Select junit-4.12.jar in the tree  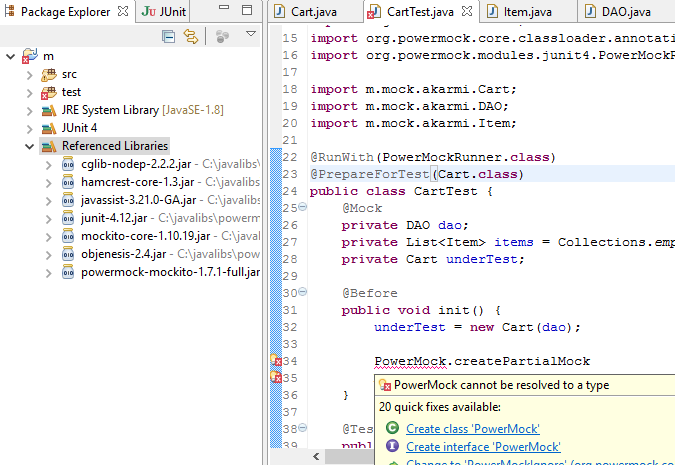tap(114, 218)
